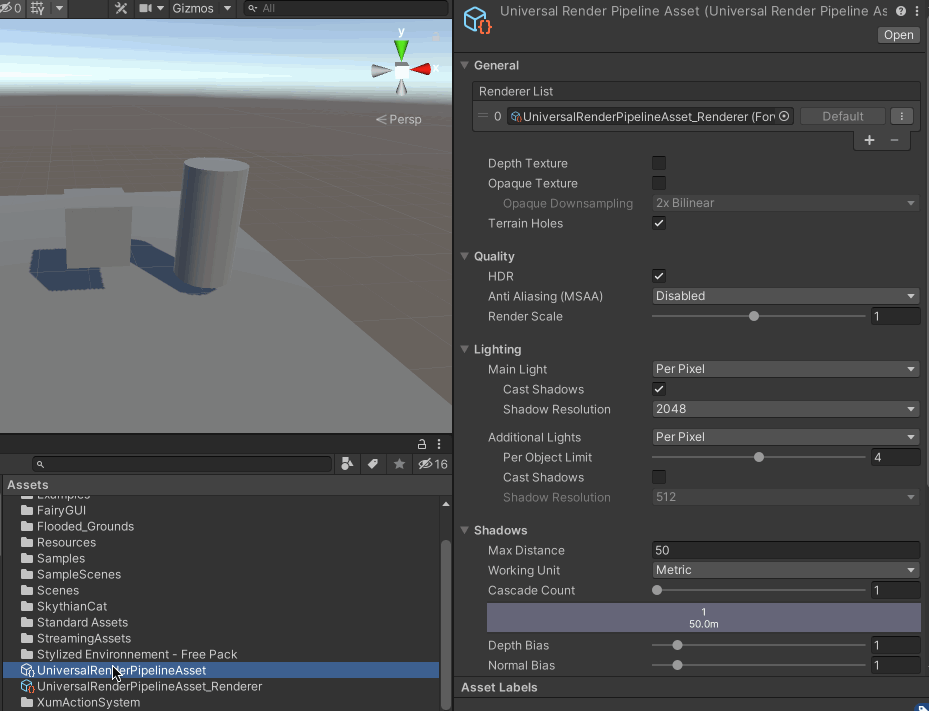Click the Open button in Inspector
This screenshot has height=711, width=929.
898,35
